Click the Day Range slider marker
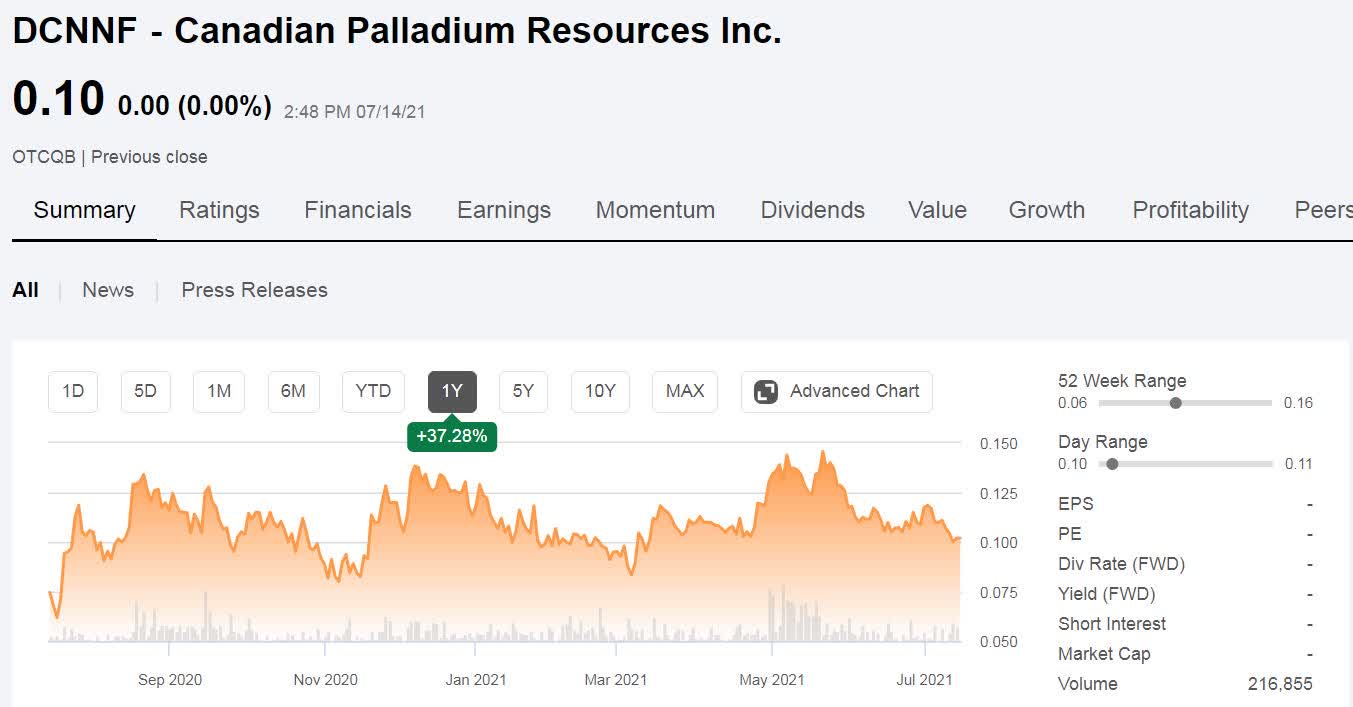1353x707 pixels. point(1112,464)
